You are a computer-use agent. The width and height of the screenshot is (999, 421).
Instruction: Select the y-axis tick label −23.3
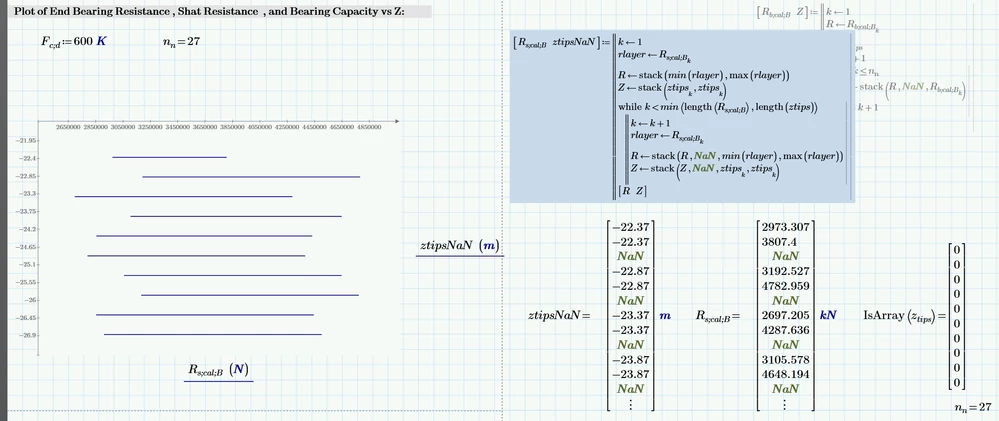29,194
